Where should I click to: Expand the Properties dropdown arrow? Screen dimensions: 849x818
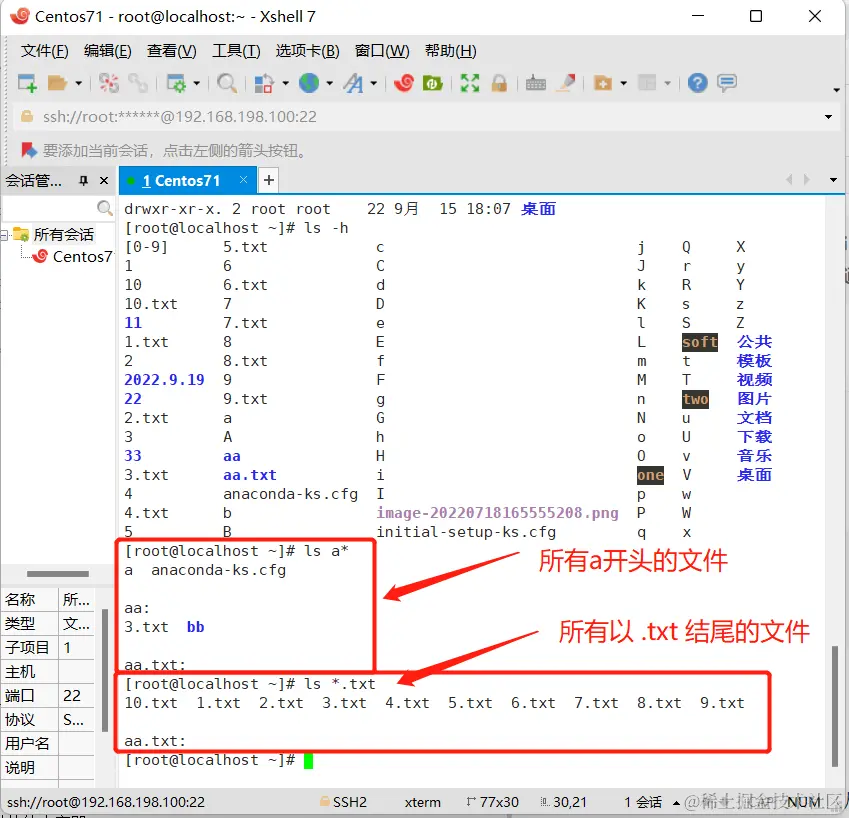click(x=197, y=83)
